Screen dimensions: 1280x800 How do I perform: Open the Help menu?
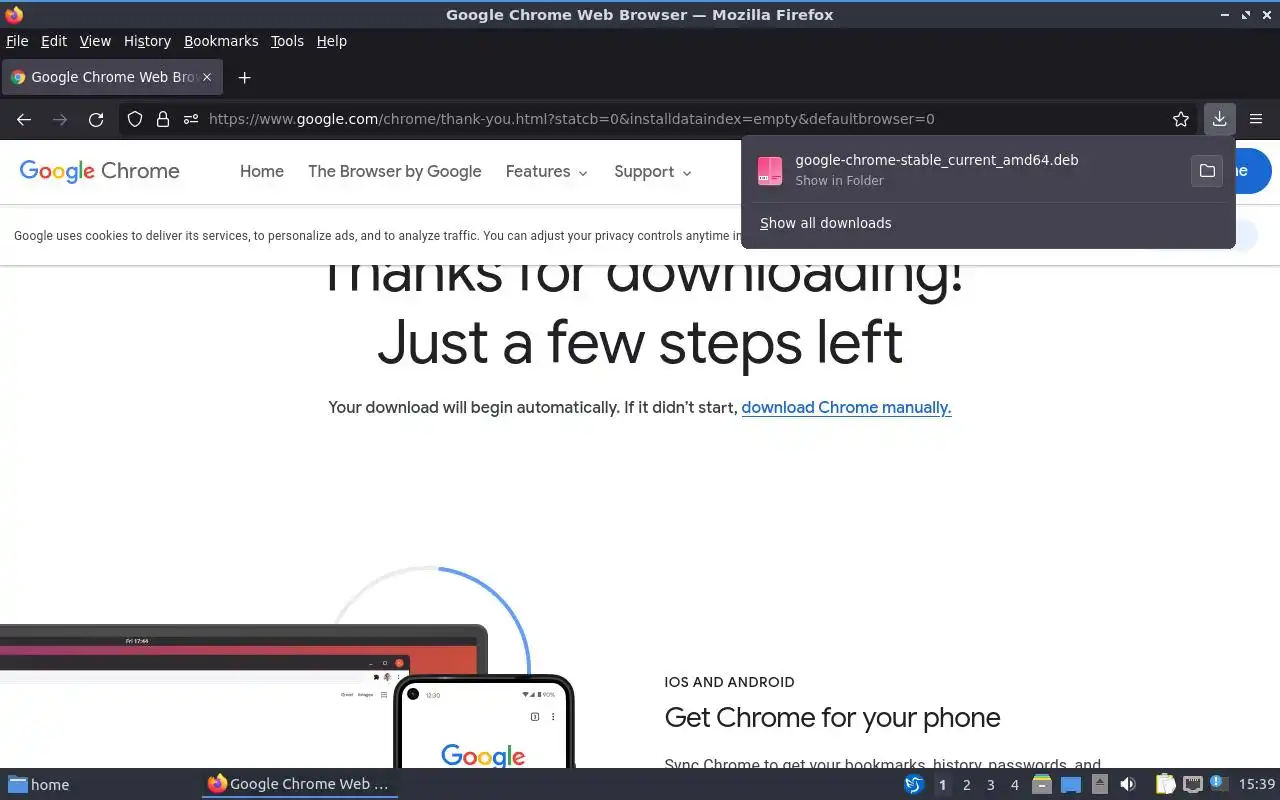coord(331,41)
